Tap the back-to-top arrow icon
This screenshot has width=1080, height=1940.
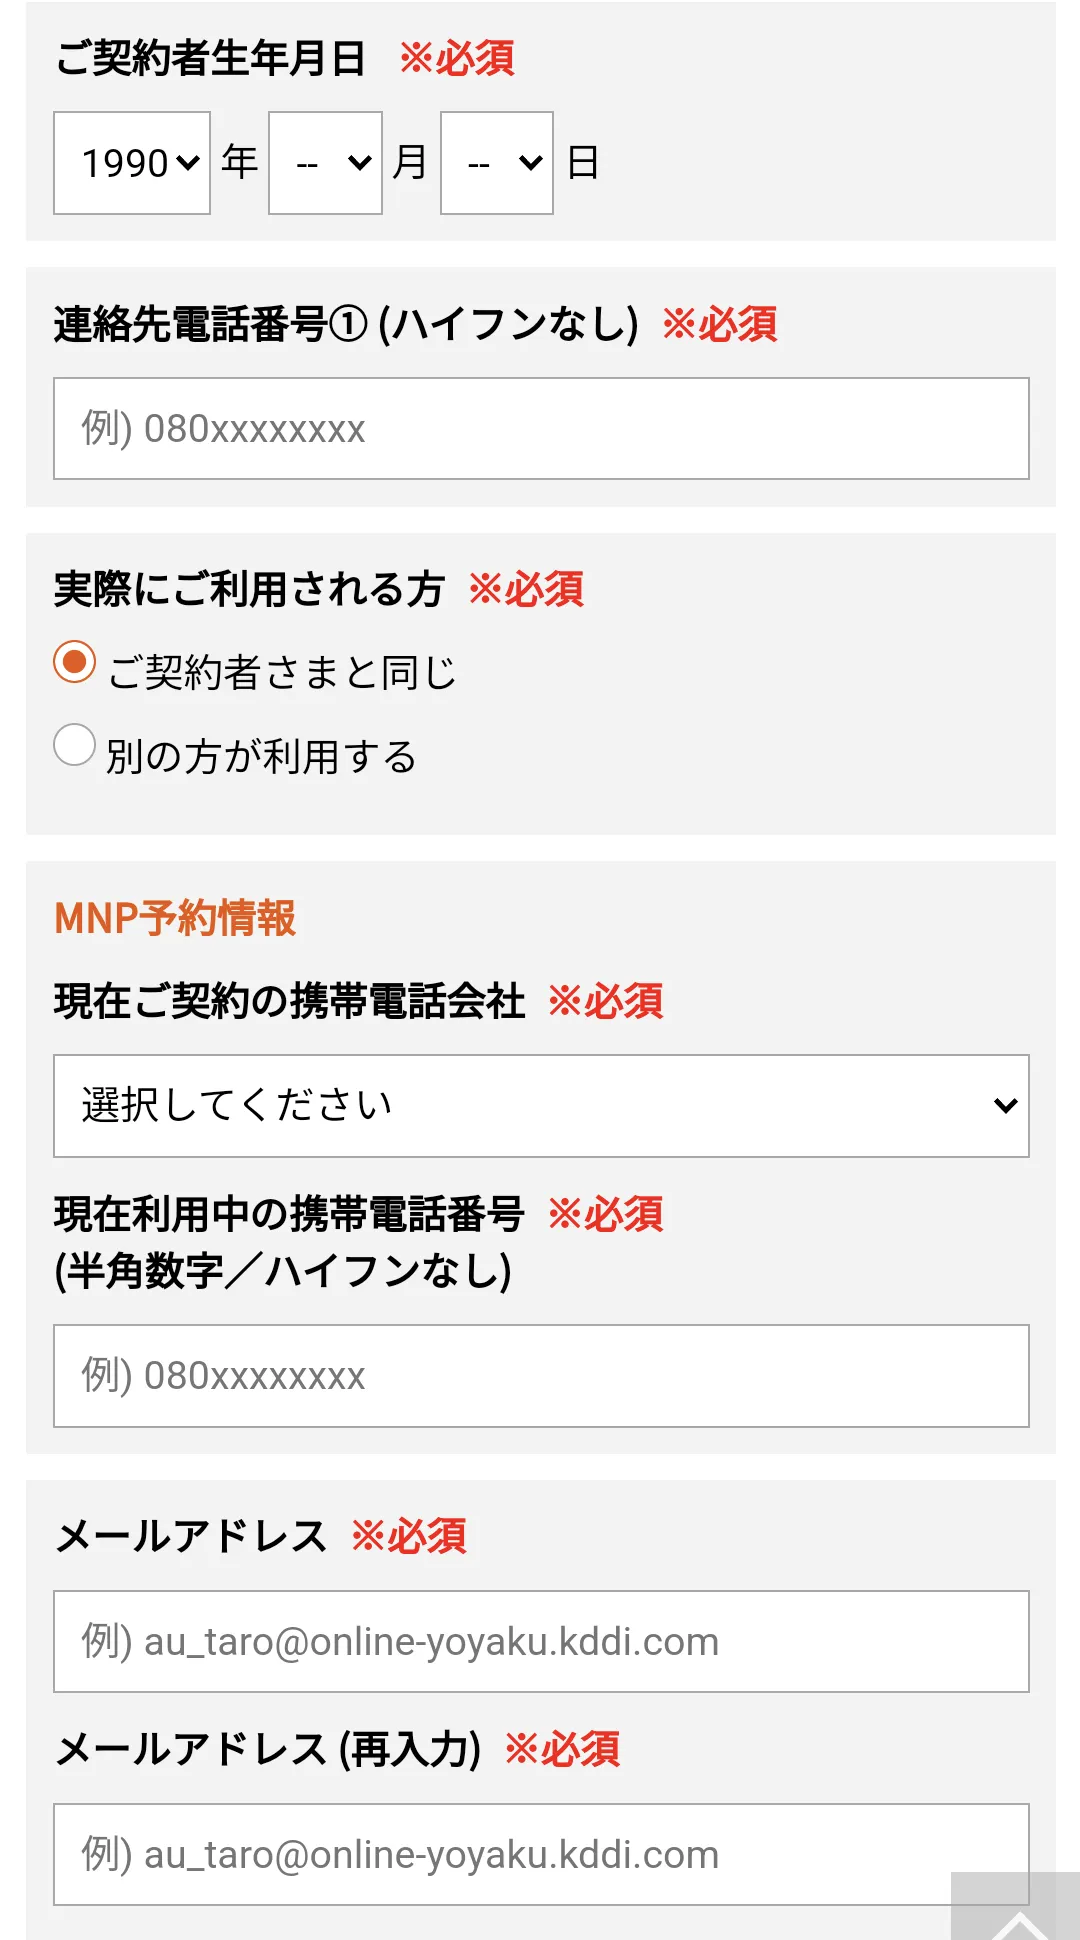click(x=1016, y=1908)
